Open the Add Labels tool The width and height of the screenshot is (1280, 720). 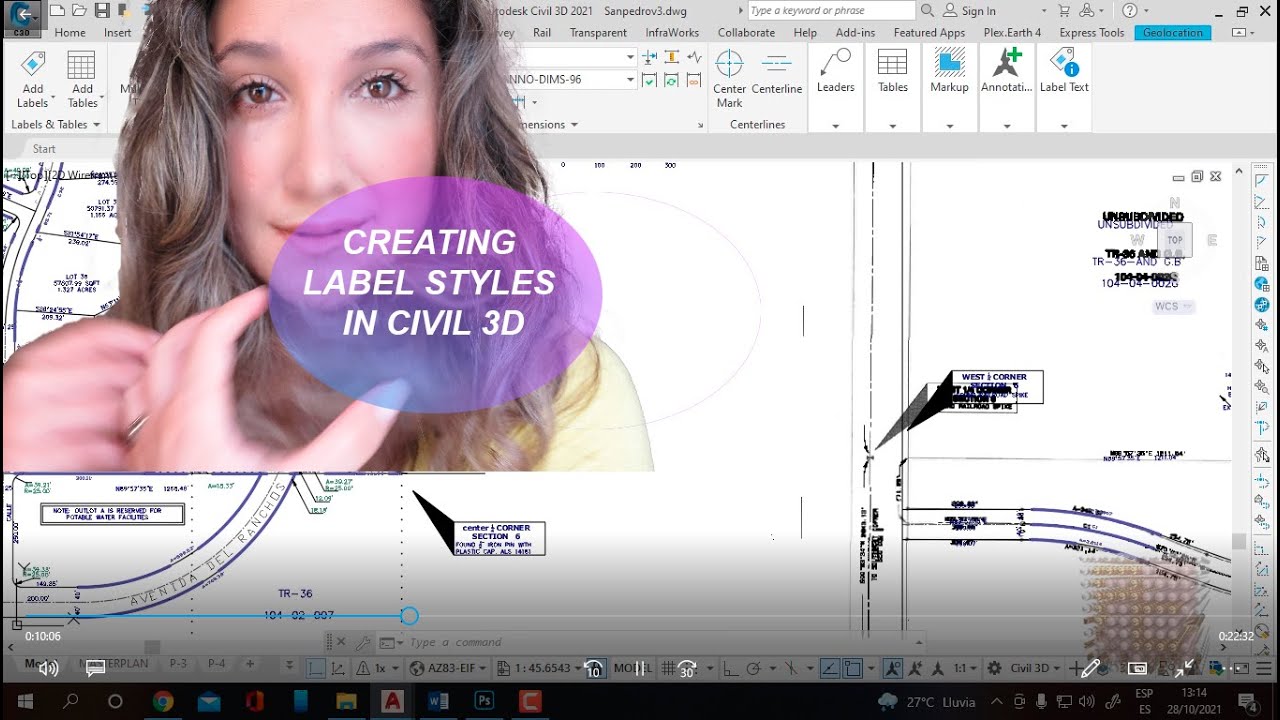pos(33,79)
